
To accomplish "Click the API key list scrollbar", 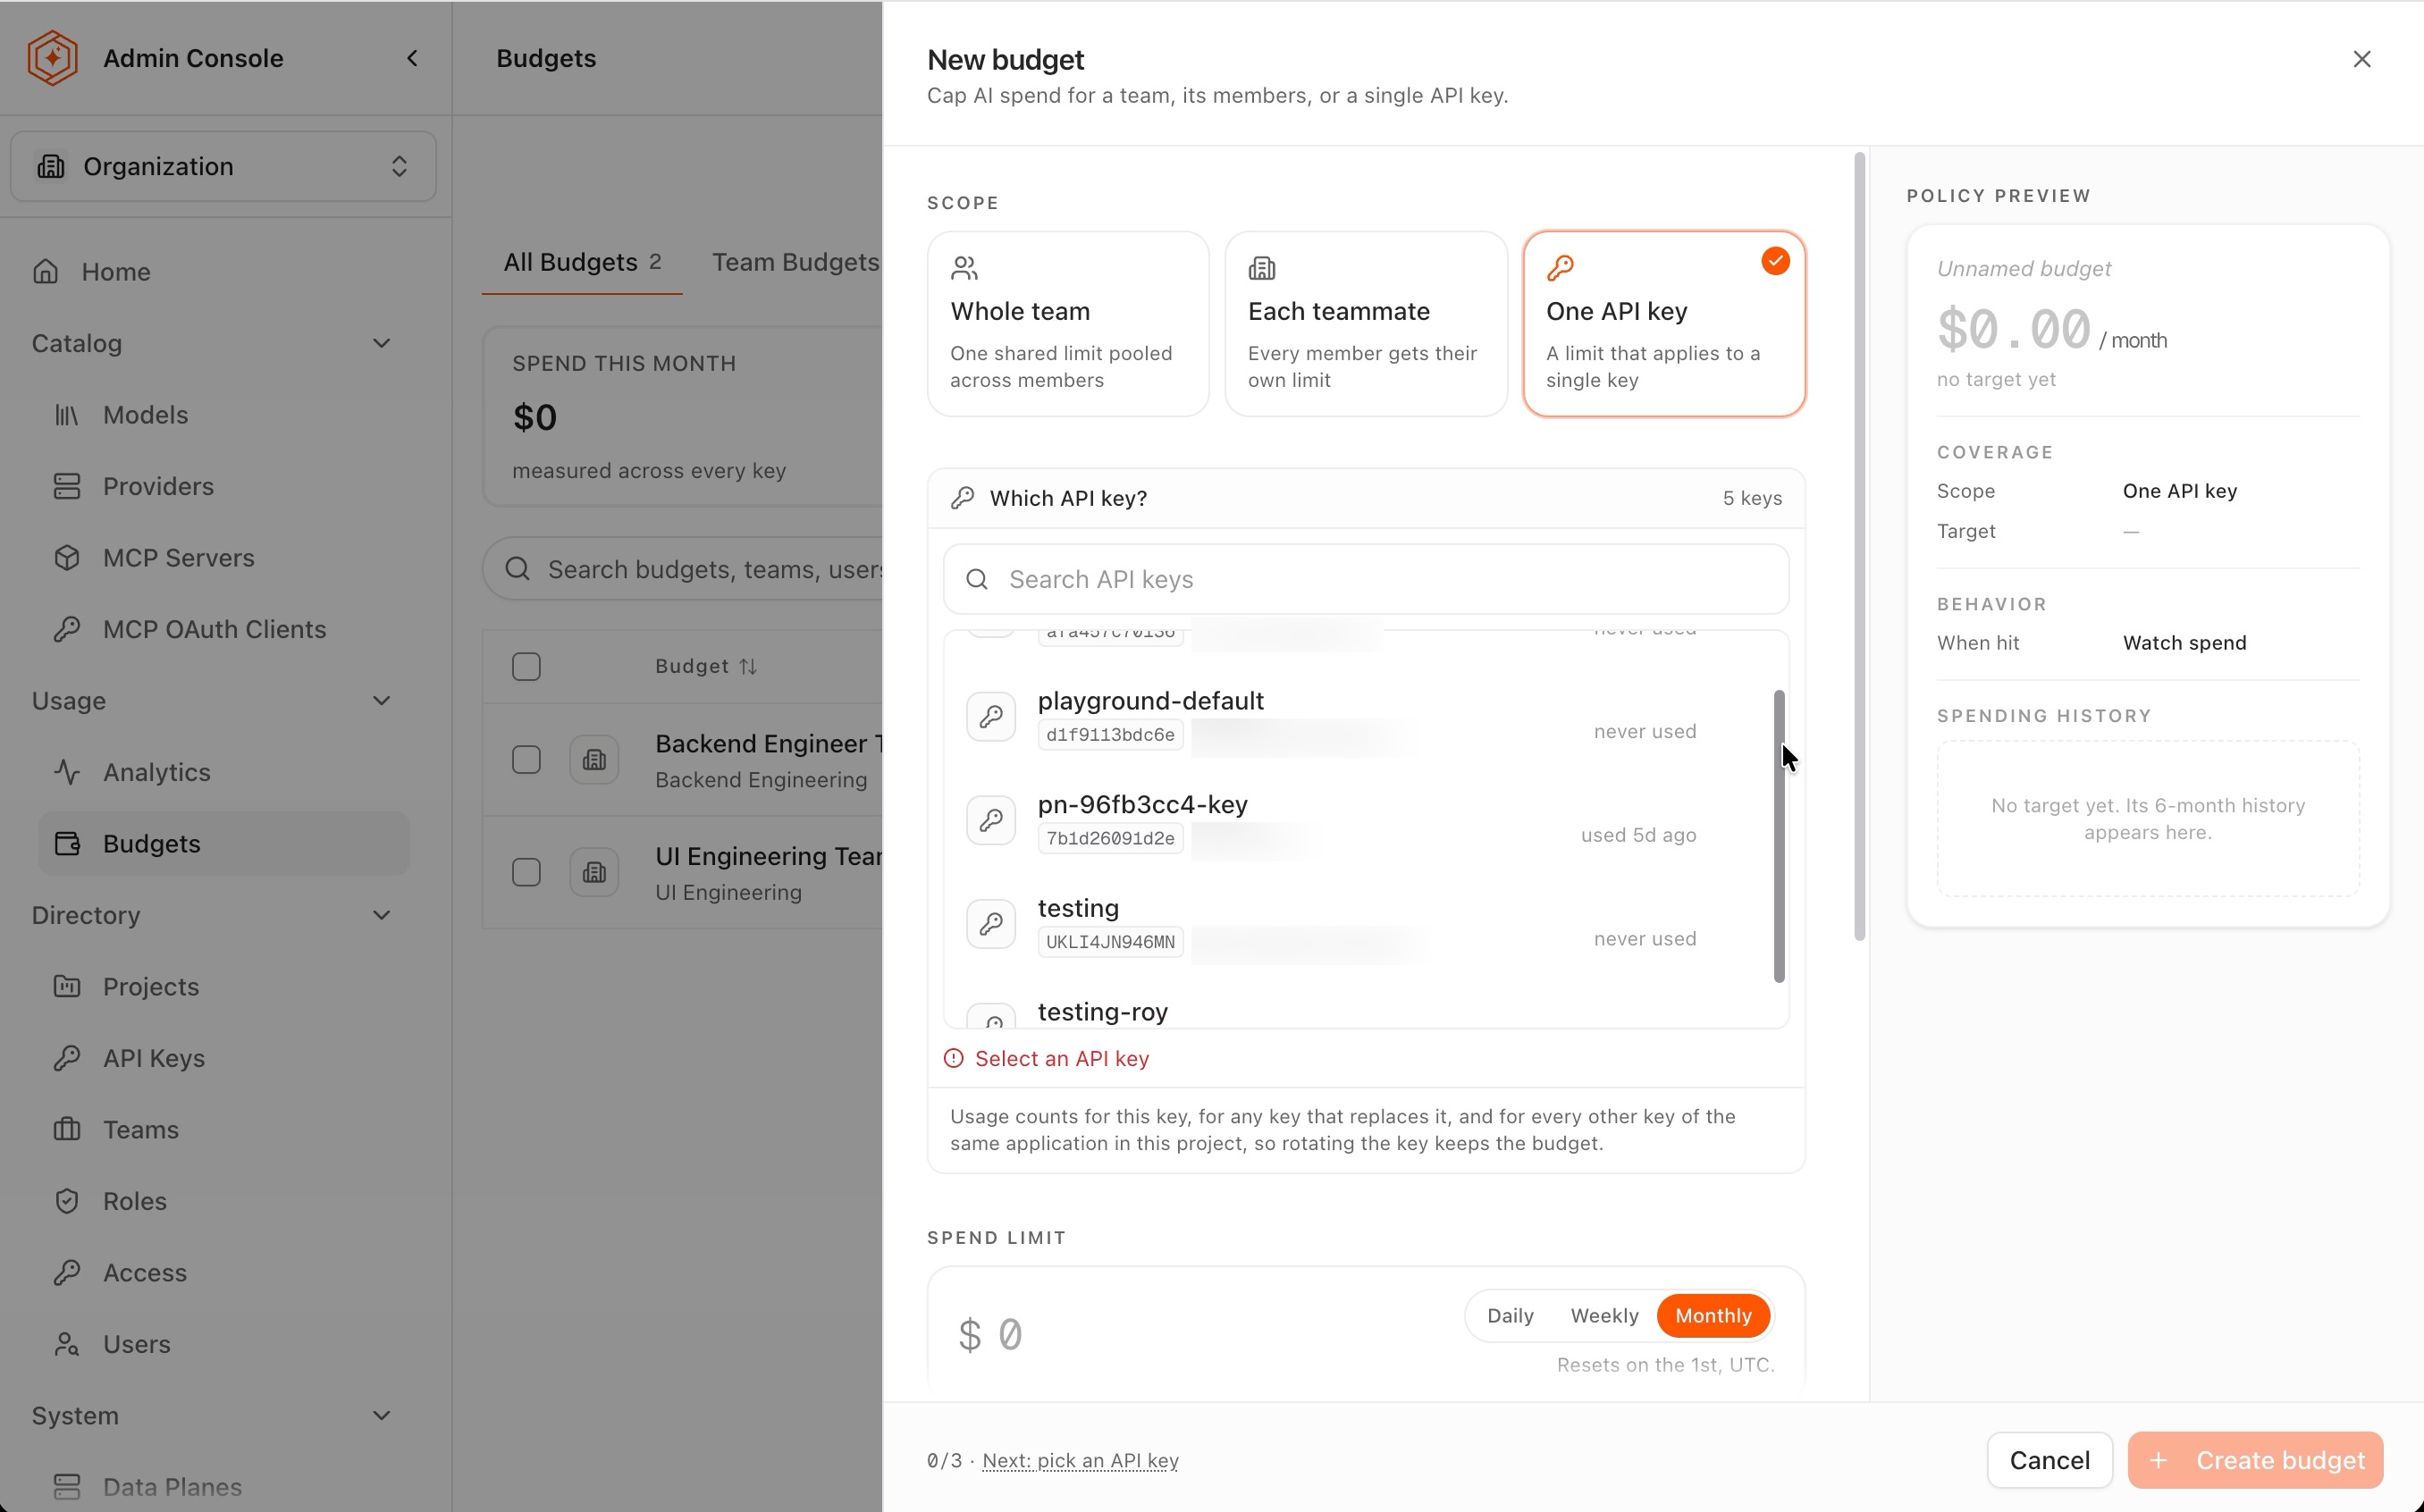I will [1779, 836].
